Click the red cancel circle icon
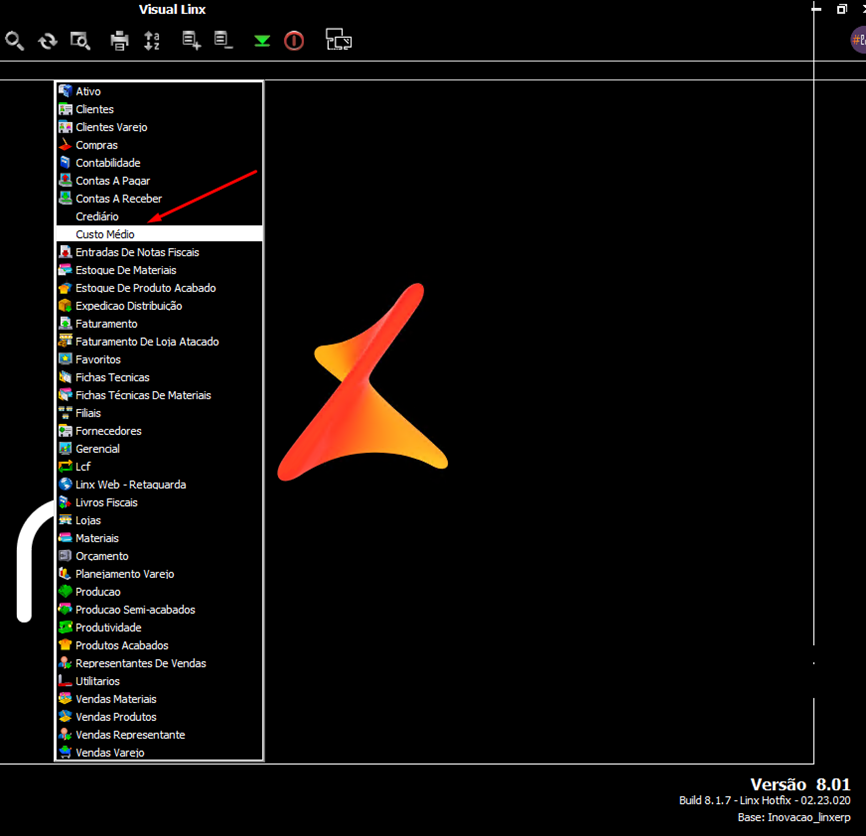Viewport: 866px width, 836px height. (x=294, y=41)
